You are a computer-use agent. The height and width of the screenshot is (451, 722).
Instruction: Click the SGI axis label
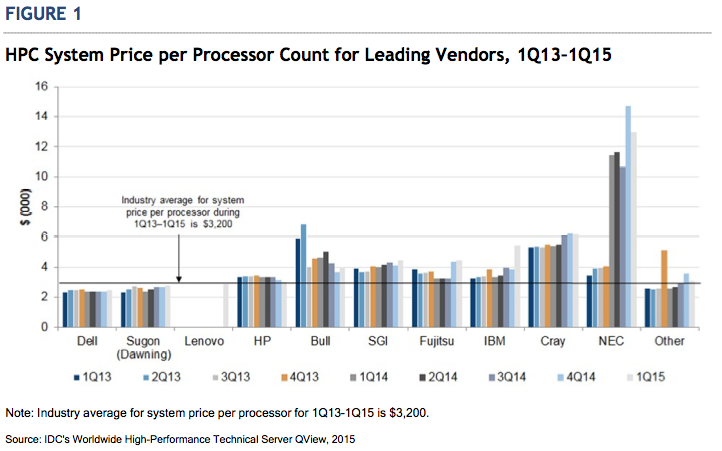point(378,341)
